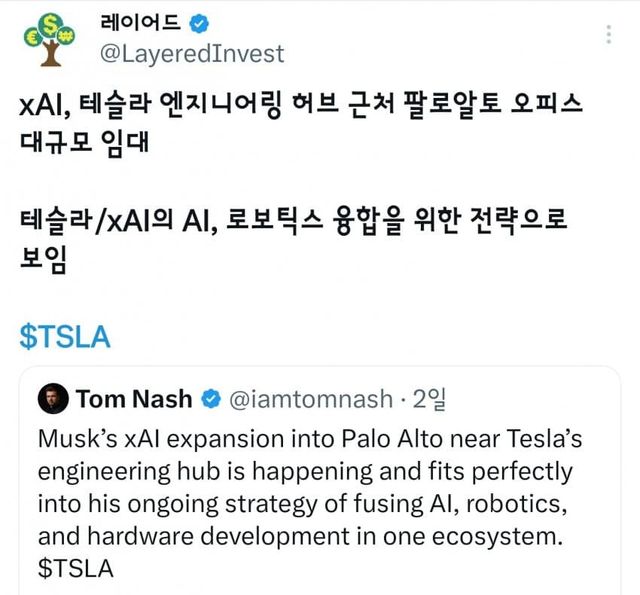Open the @iamtomnash handle
This screenshot has width=640, height=595.
pos(311,399)
